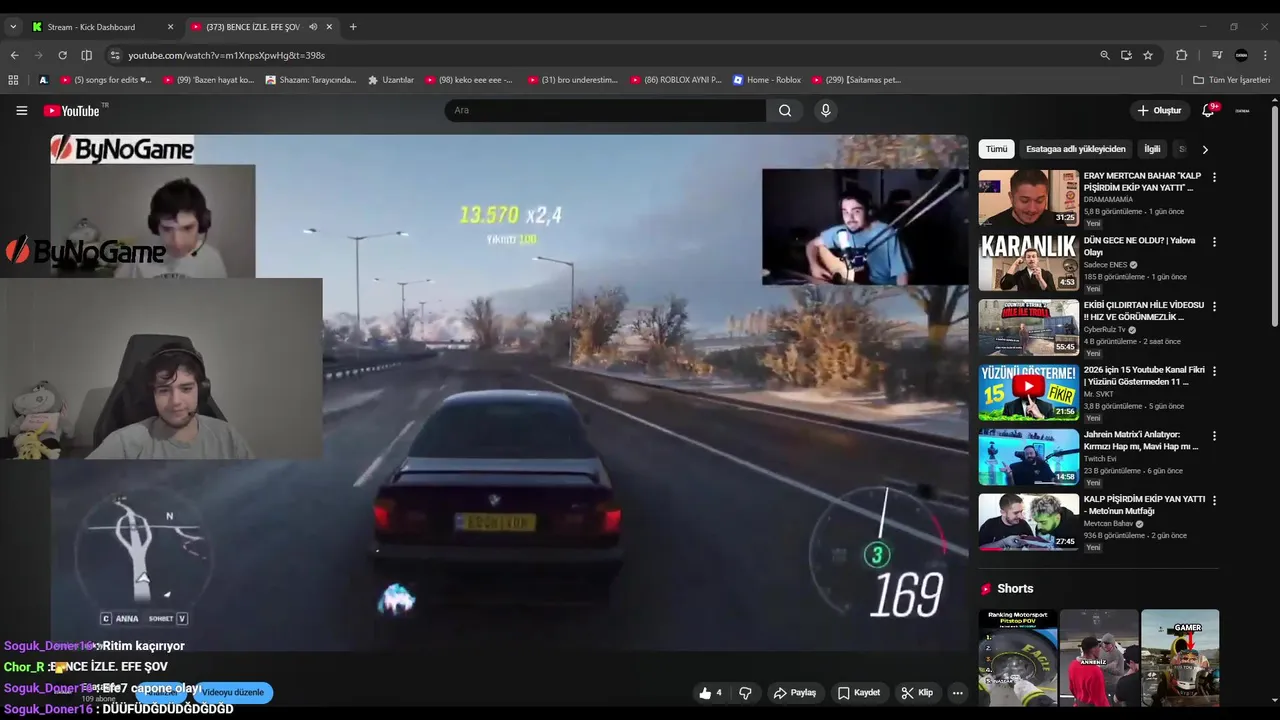Screen dimensions: 1280x720
Task: Open the media controls icon in toolbar
Action: click(x=1217, y=55)
